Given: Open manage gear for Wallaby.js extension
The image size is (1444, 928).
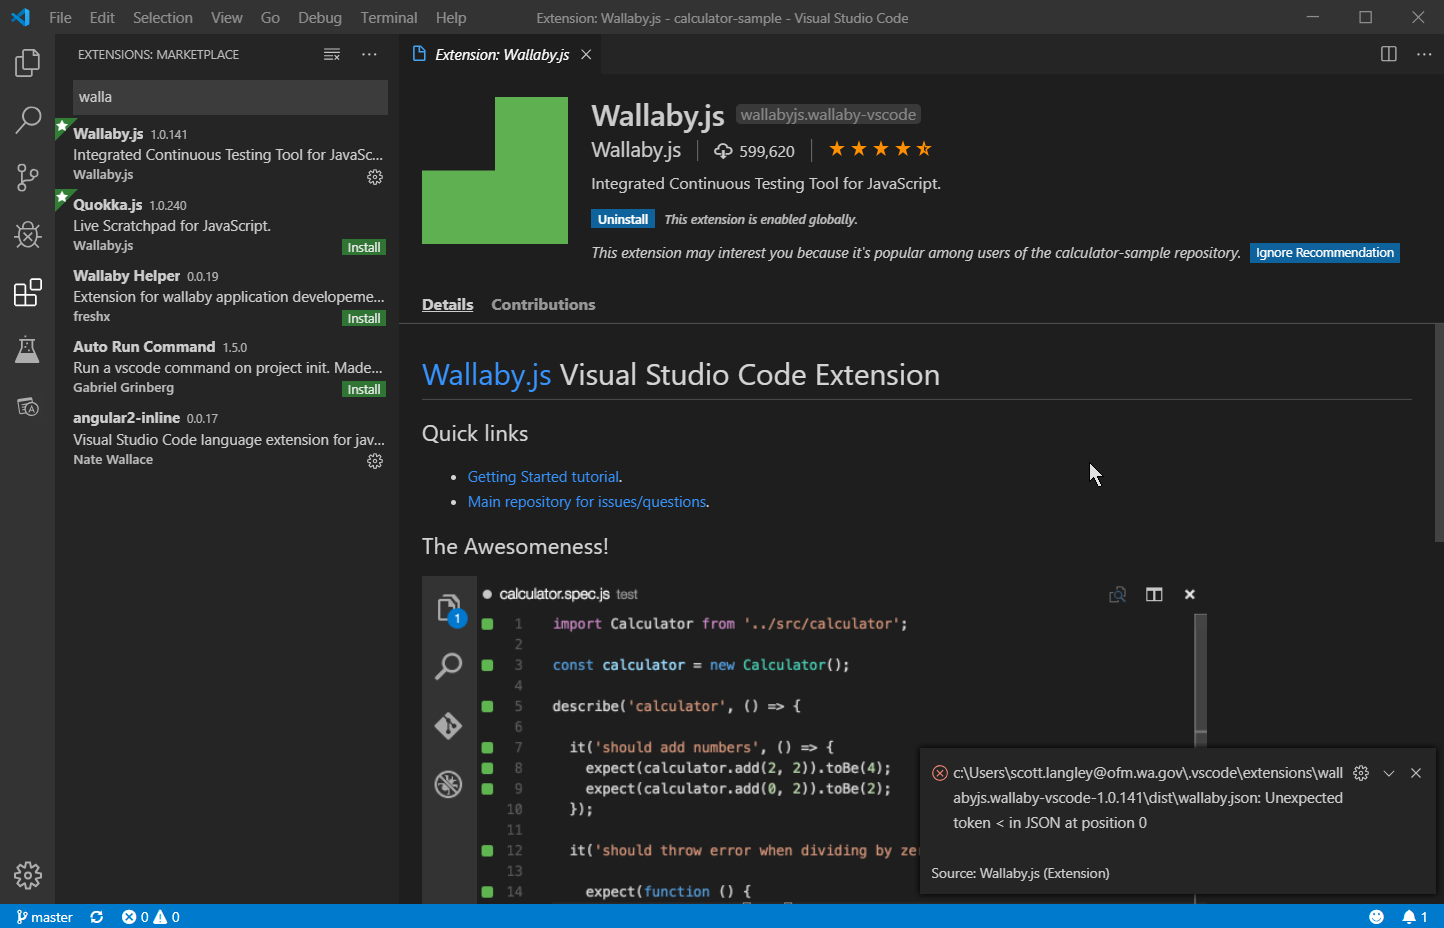Looking at the screenshot, I should 375,177.
